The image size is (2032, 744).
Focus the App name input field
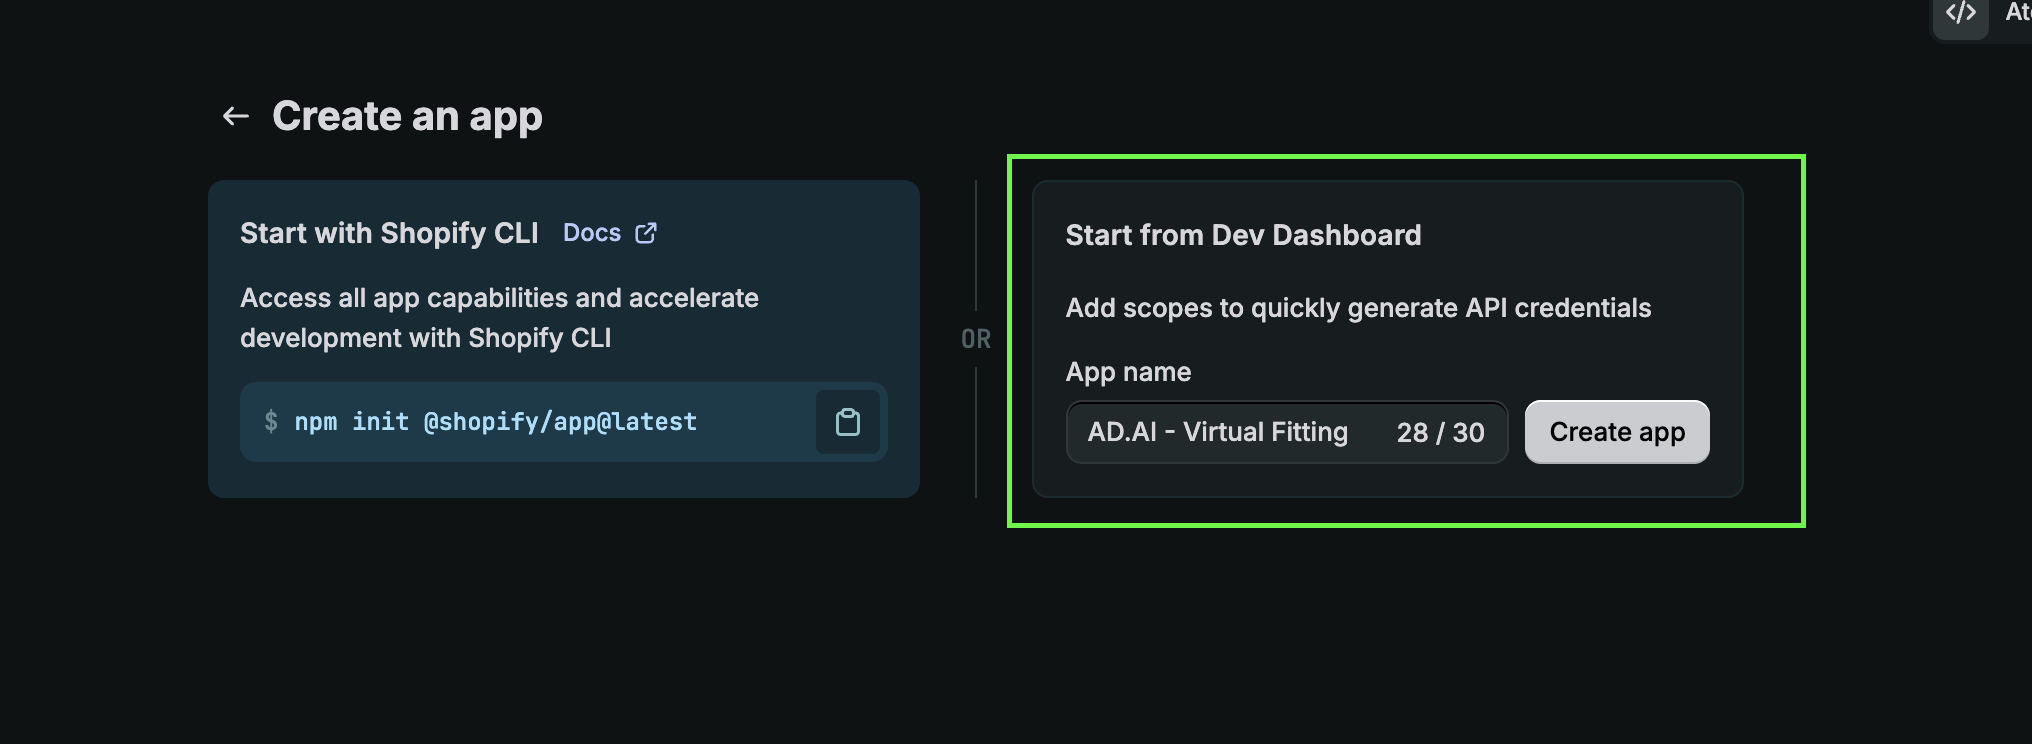coord(1287,432)
